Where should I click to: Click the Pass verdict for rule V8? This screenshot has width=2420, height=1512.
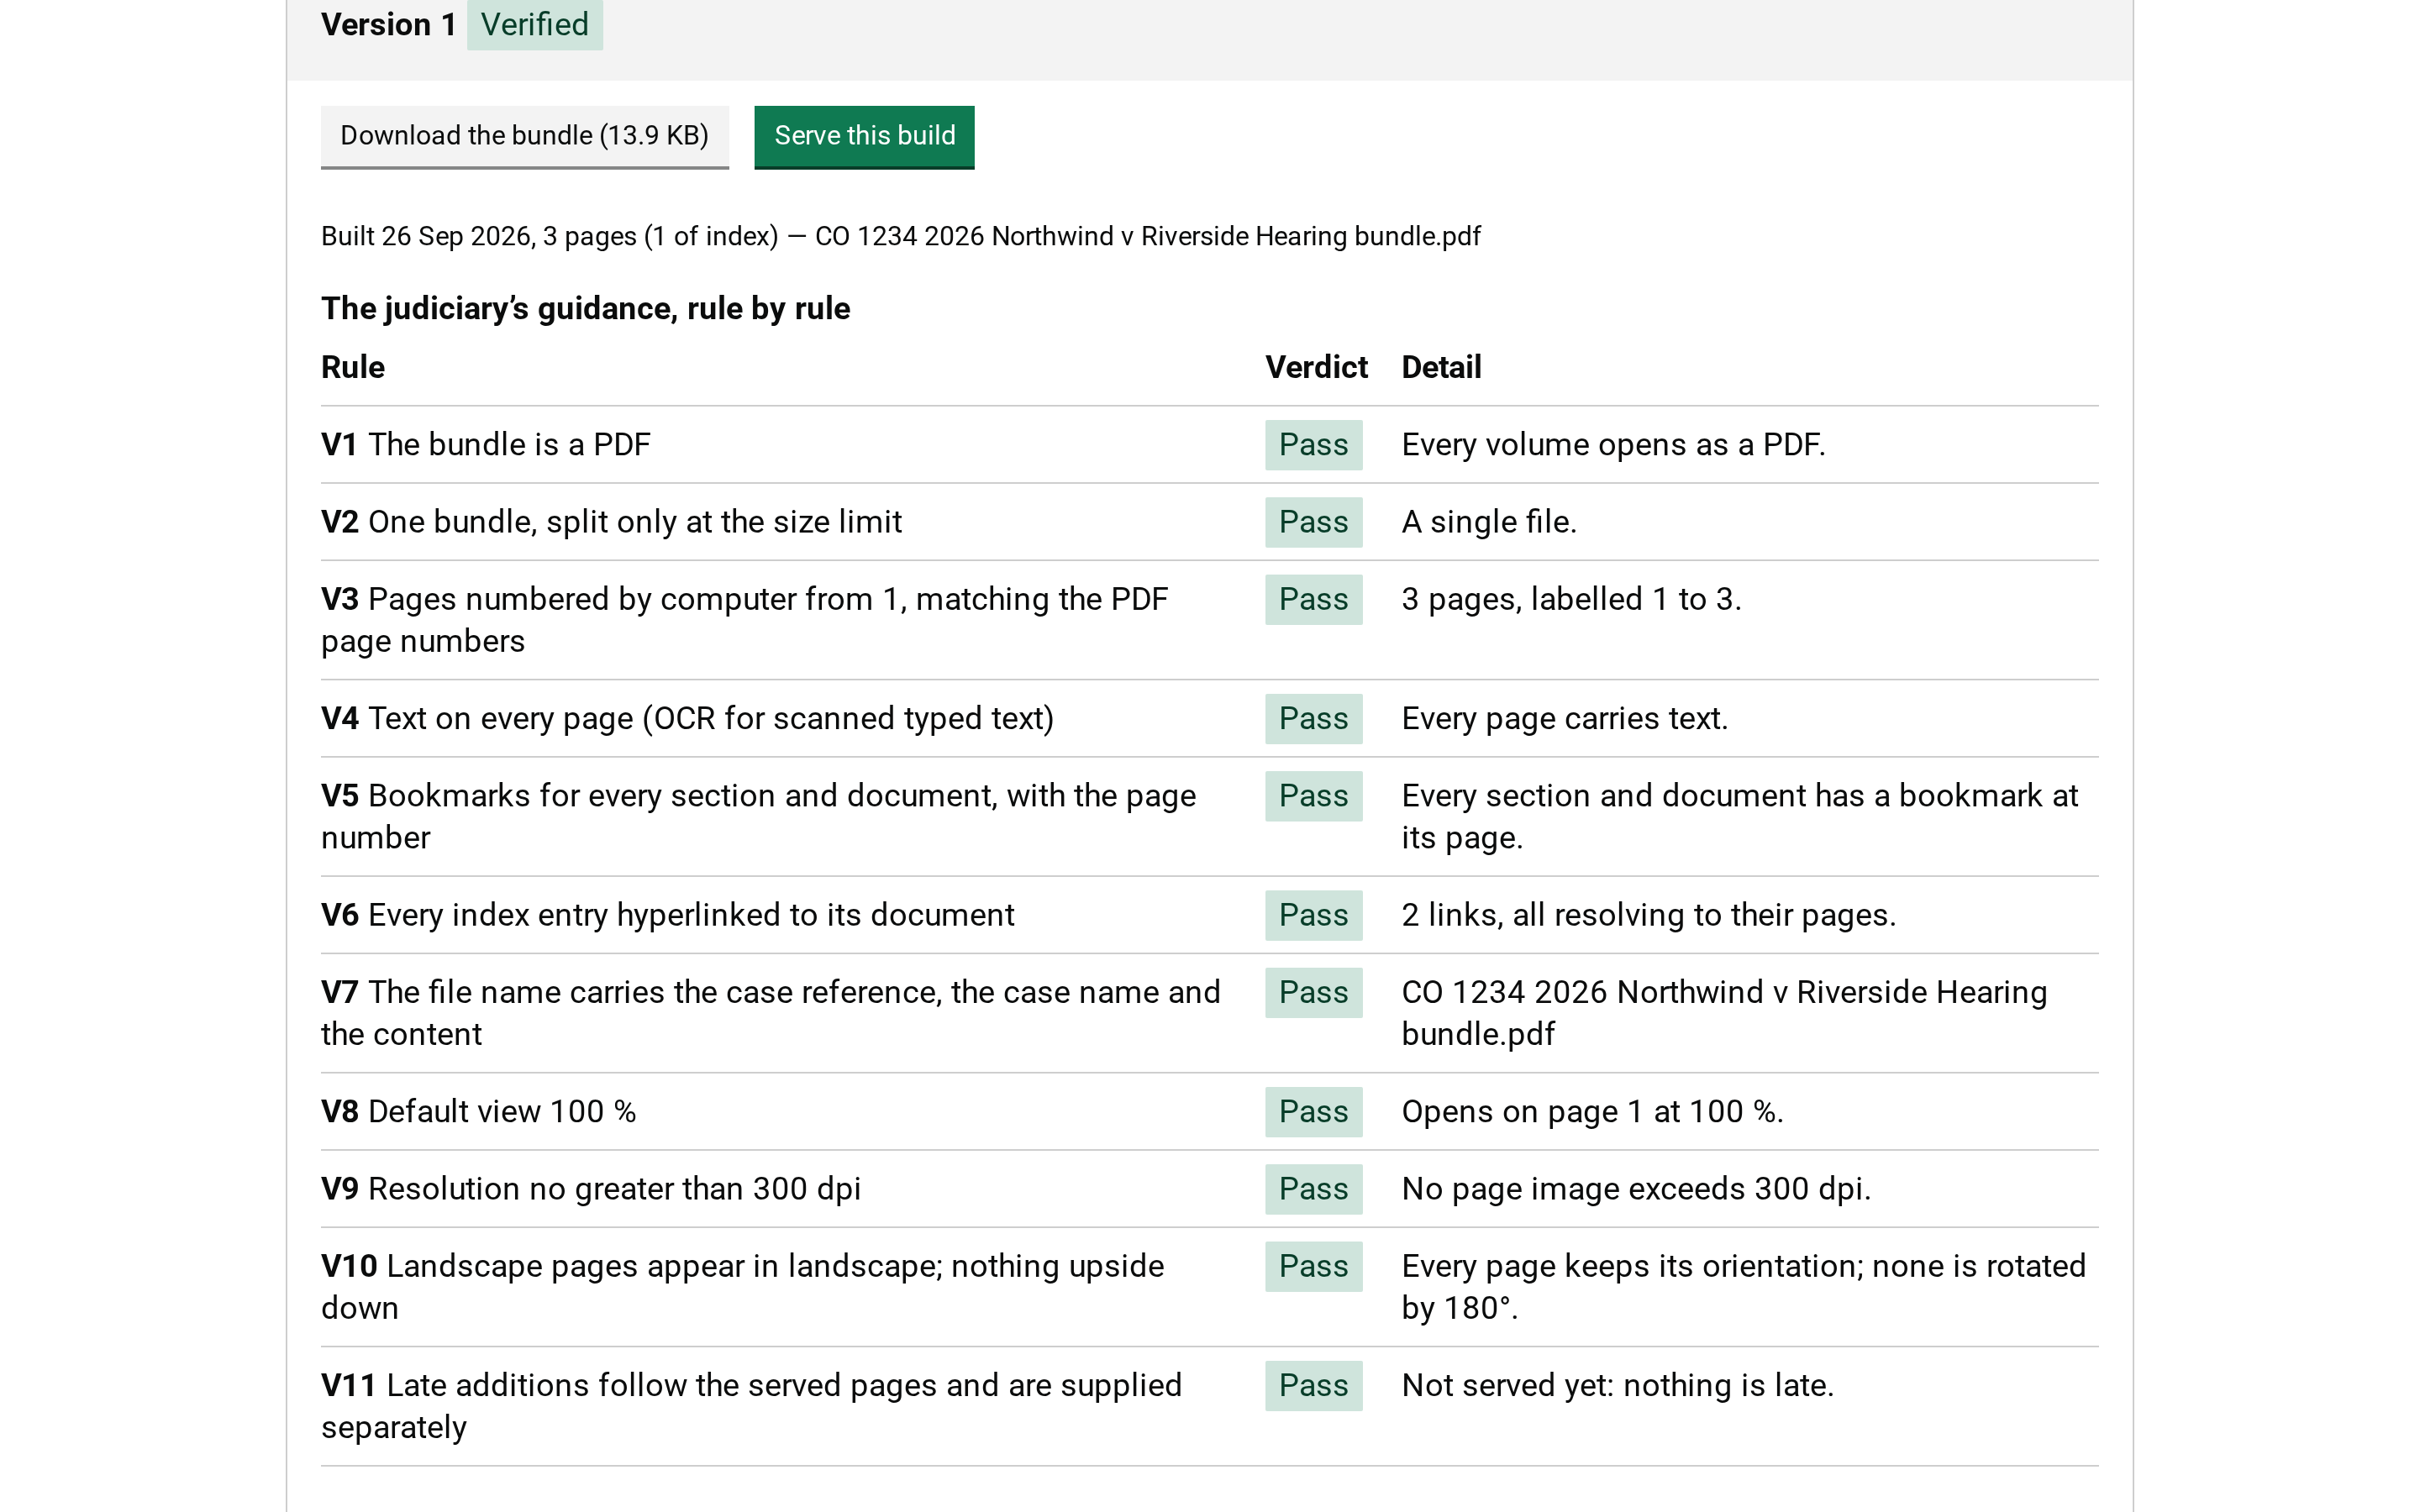1313,1112
